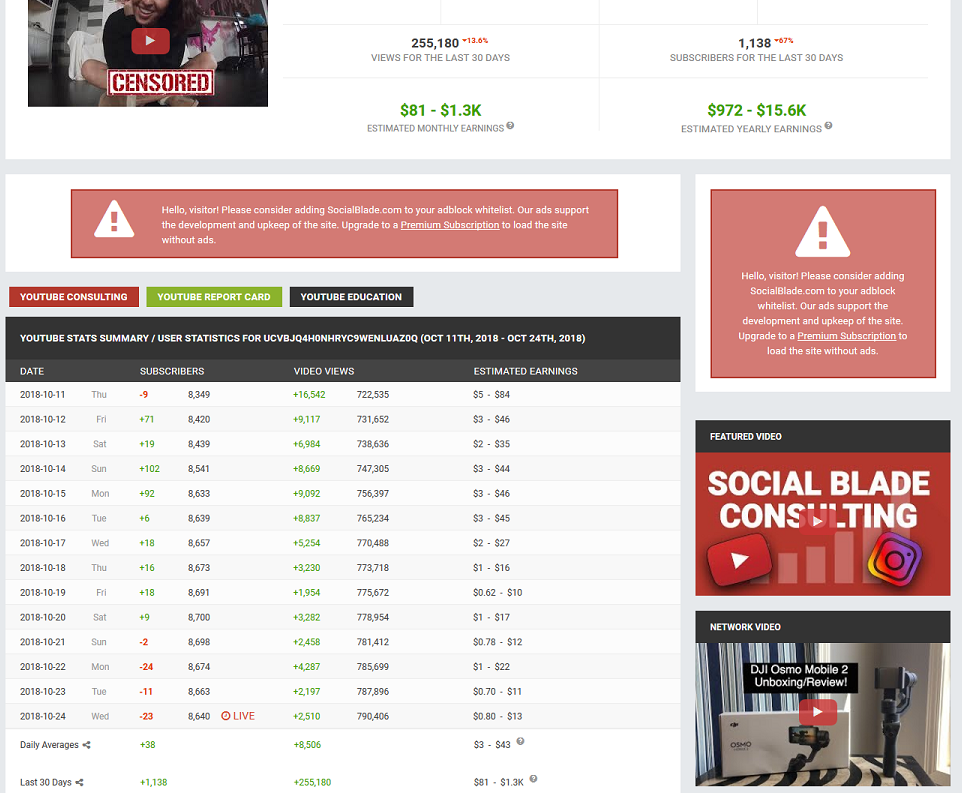The height and width of the screenshot is (793, 962).
Task: Select the date 2018-10-18
Action: (x=42, y=568)
